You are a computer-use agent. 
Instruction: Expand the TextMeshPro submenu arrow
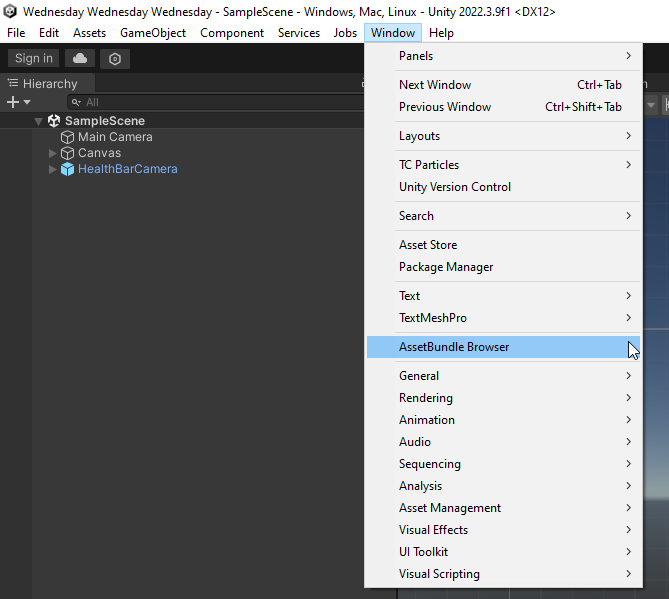pyautogui.click(x=628, y=317)
